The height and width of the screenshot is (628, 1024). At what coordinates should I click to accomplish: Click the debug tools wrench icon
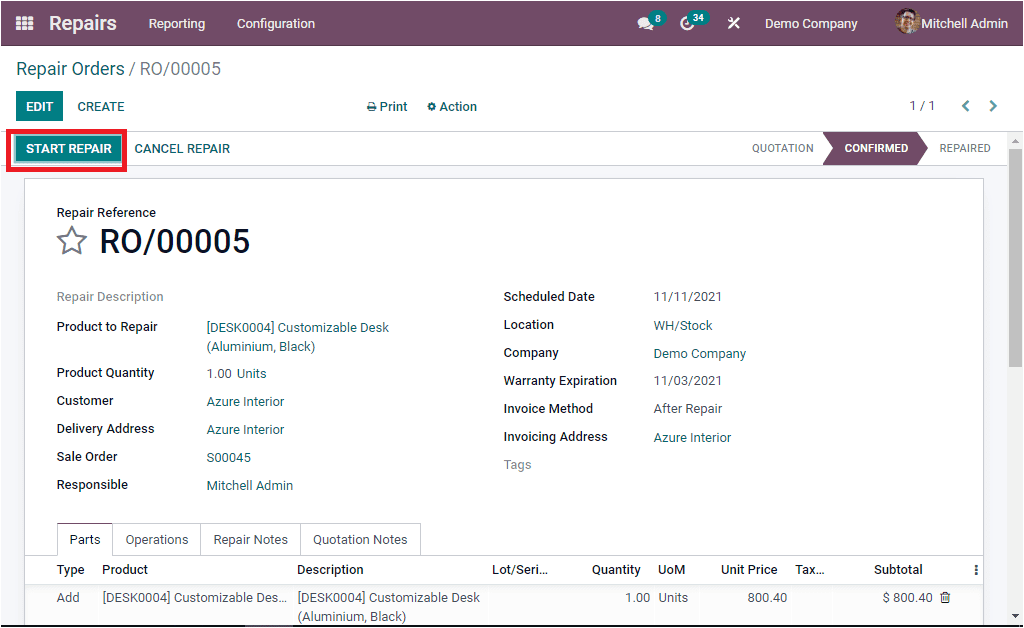(x=733, y=24)
